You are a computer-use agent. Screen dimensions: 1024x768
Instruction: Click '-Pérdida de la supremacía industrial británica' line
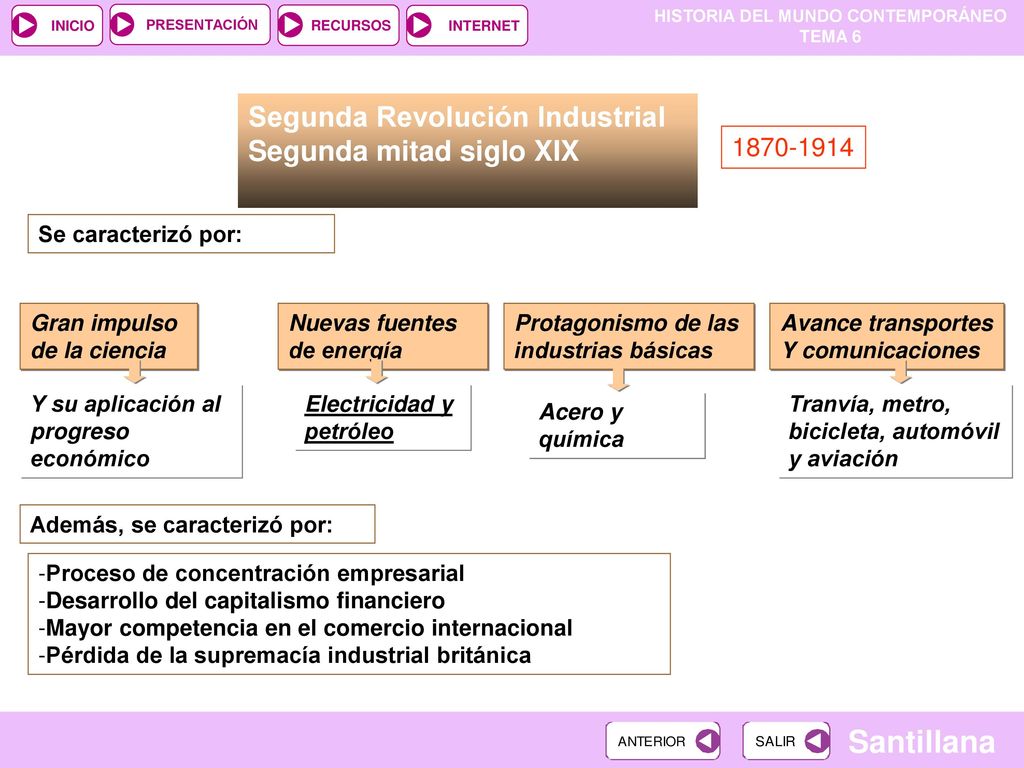[x=285, y=656]
